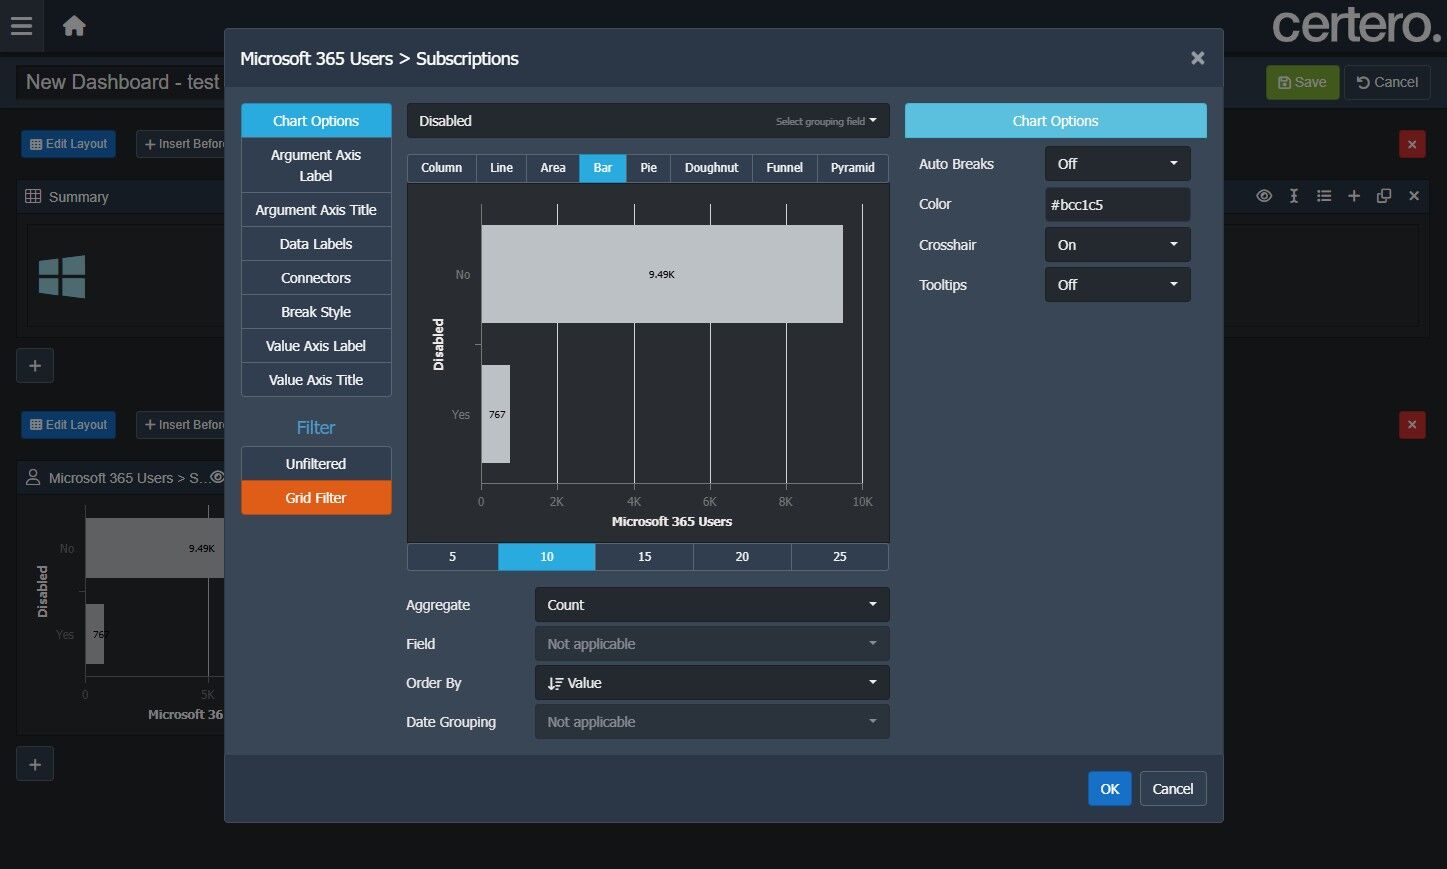Open the Order By Value dropdown
The width and height of the screenshot is (1447, 869).
(x=711, y=683)
